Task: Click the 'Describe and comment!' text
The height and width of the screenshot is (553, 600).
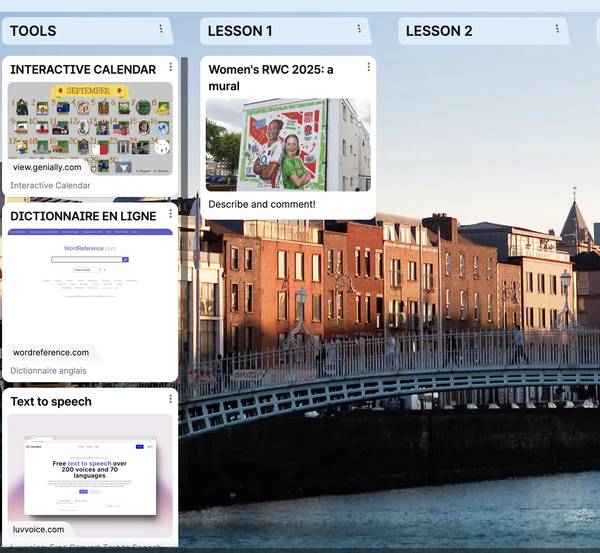Action: point(262,204)
